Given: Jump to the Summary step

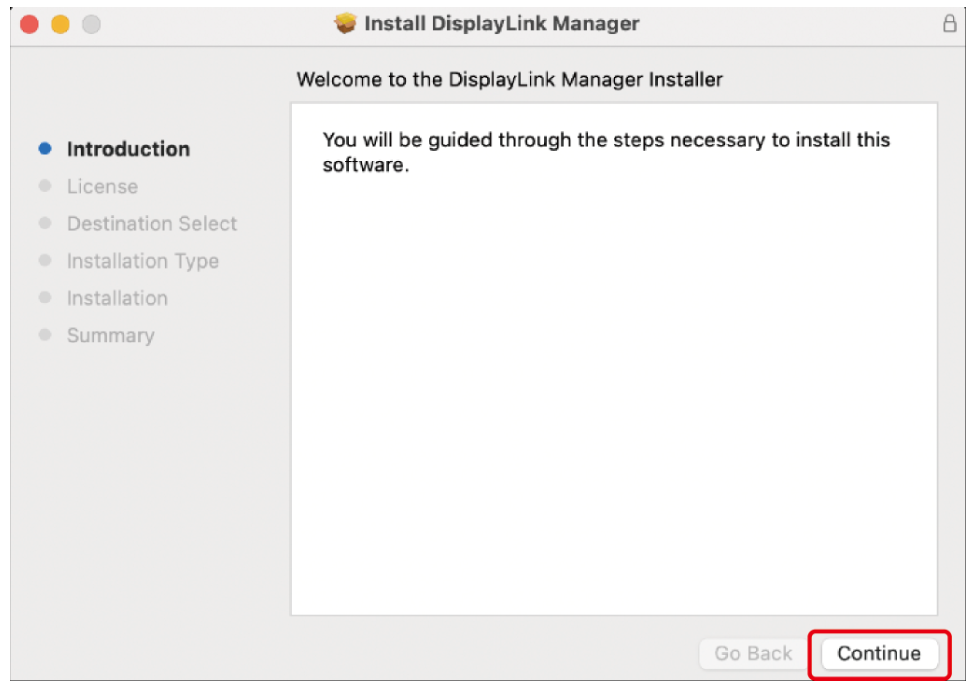Looking at the screenshot, I should (110, 336).
